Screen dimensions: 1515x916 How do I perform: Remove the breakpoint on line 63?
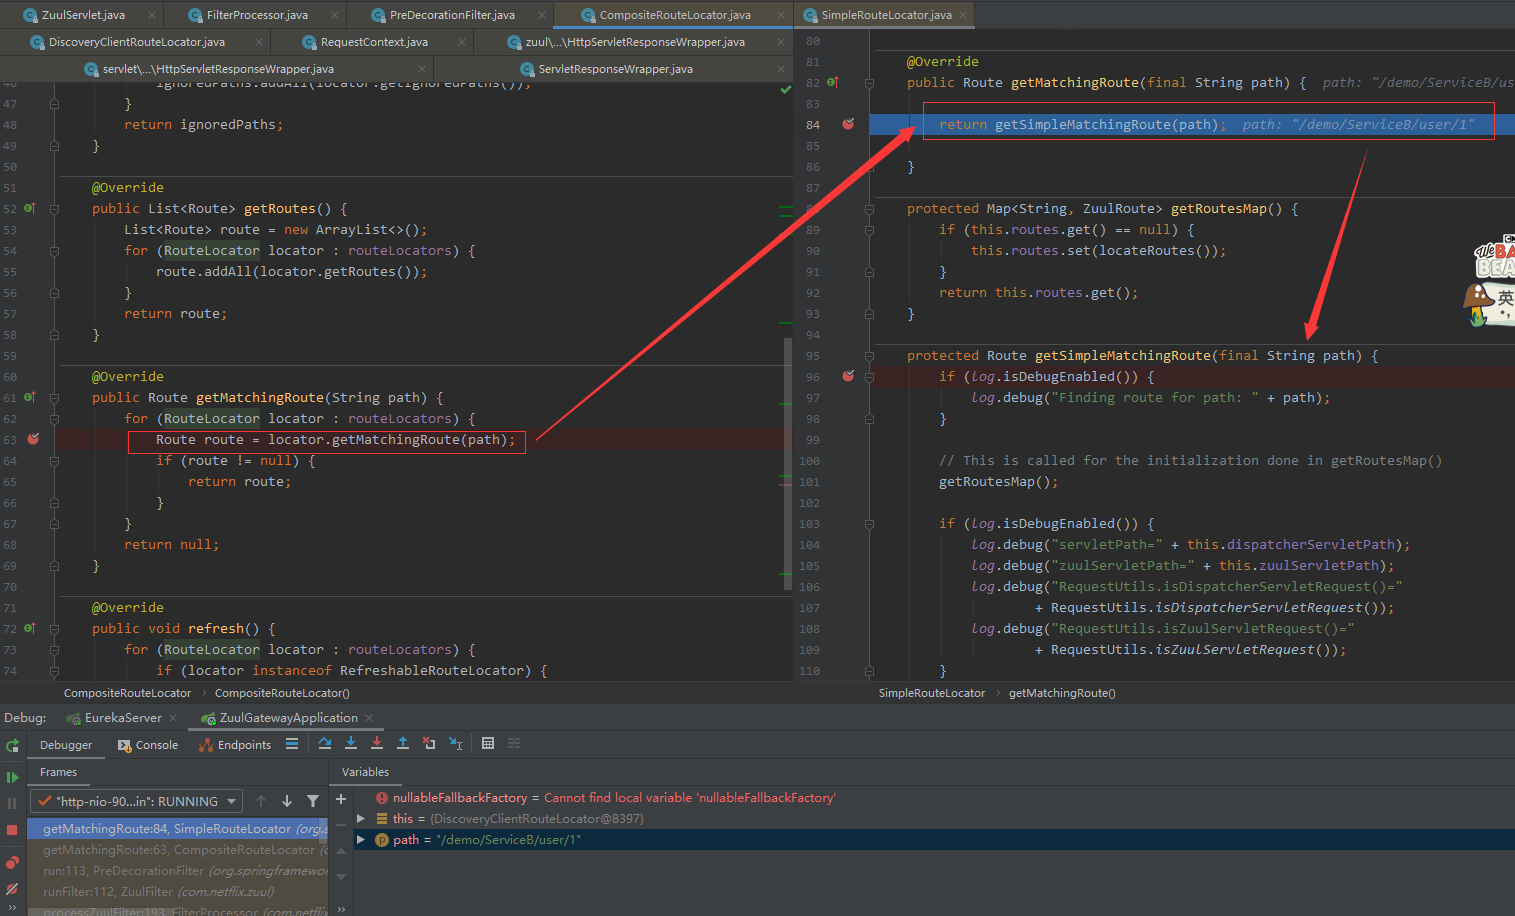tap(33, 439)
